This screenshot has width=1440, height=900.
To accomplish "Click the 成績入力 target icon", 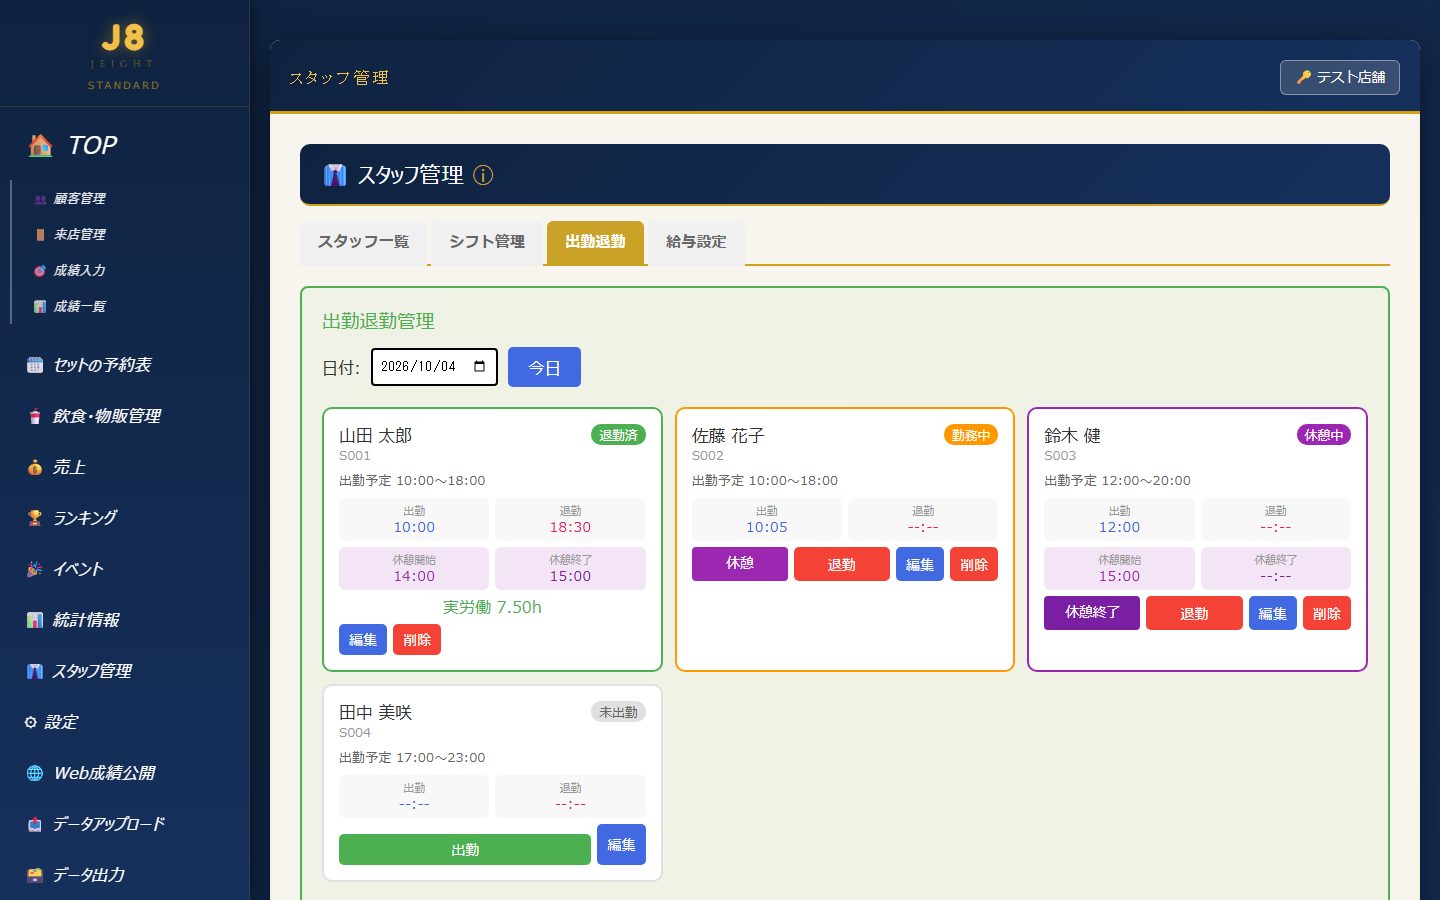I will point(40,271).
